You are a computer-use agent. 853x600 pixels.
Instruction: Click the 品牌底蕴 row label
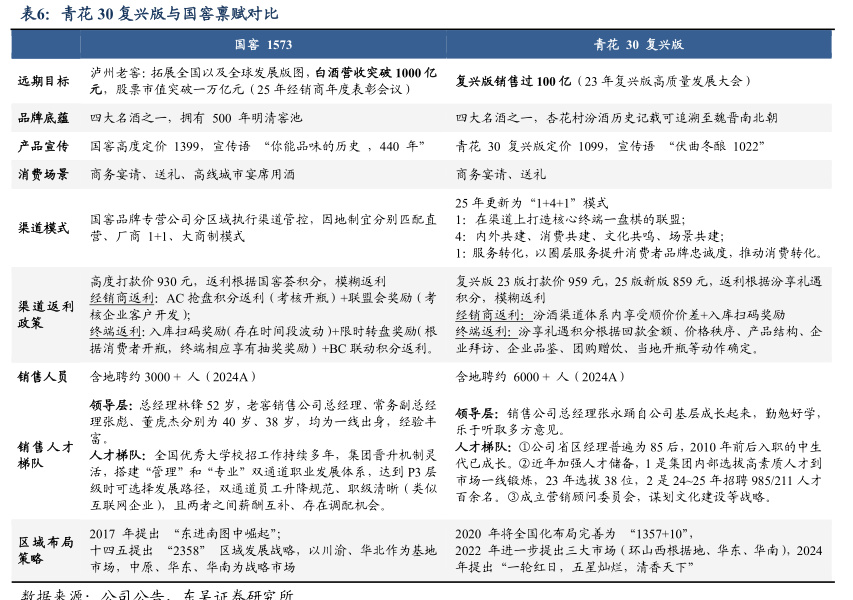click(43, 117)
